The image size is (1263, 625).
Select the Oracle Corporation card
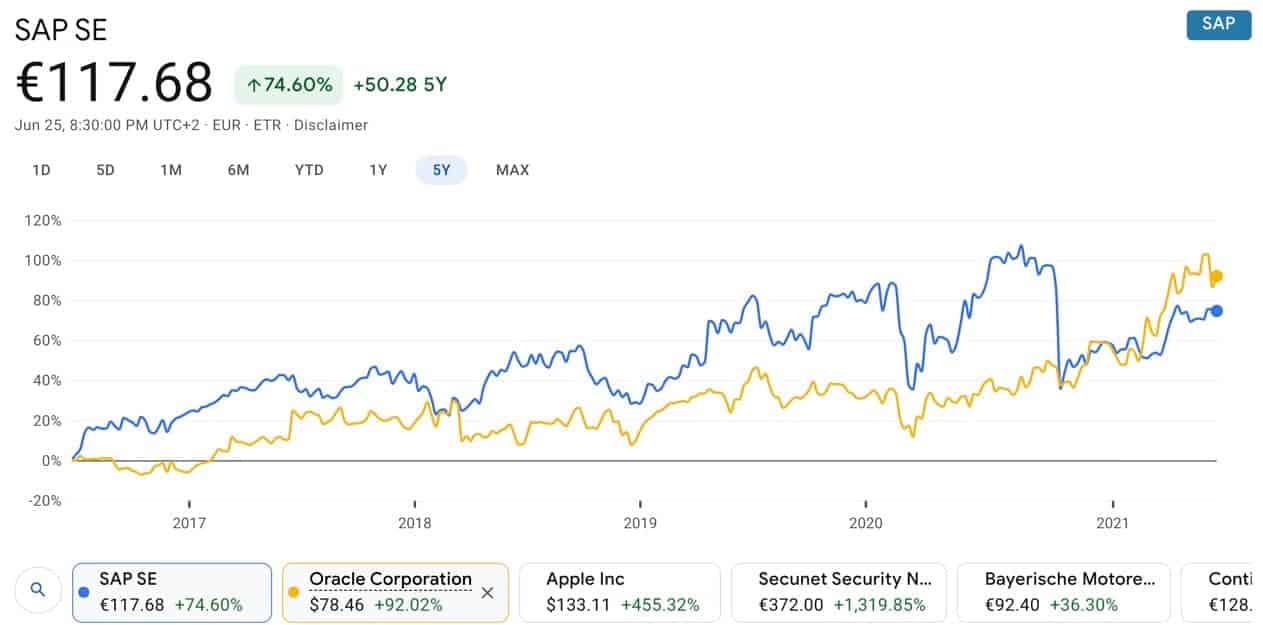(x=396, y=592)
